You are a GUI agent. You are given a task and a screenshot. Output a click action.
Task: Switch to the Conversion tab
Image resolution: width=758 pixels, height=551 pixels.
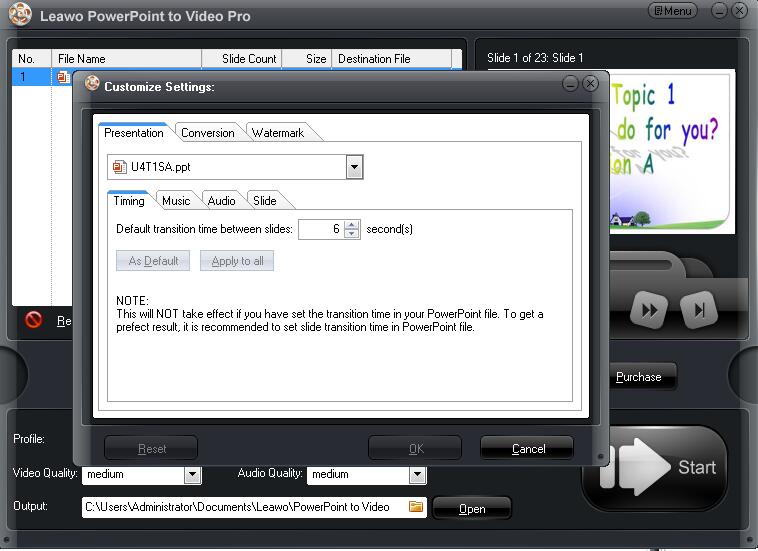click(x=207, y=133)
